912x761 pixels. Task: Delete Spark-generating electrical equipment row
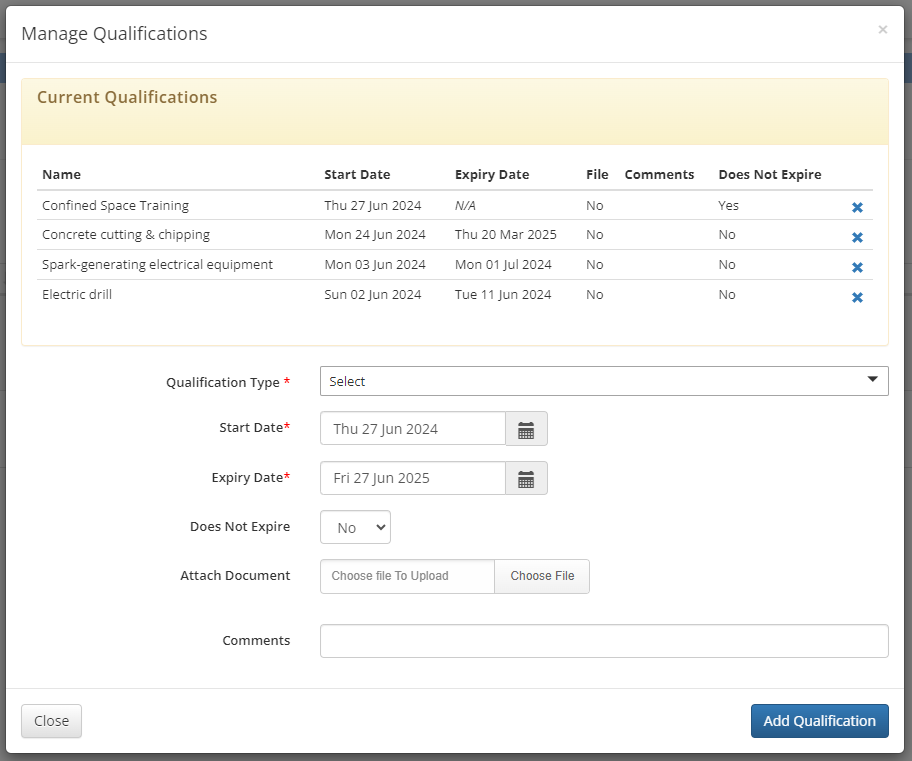[x=857, y=267]
